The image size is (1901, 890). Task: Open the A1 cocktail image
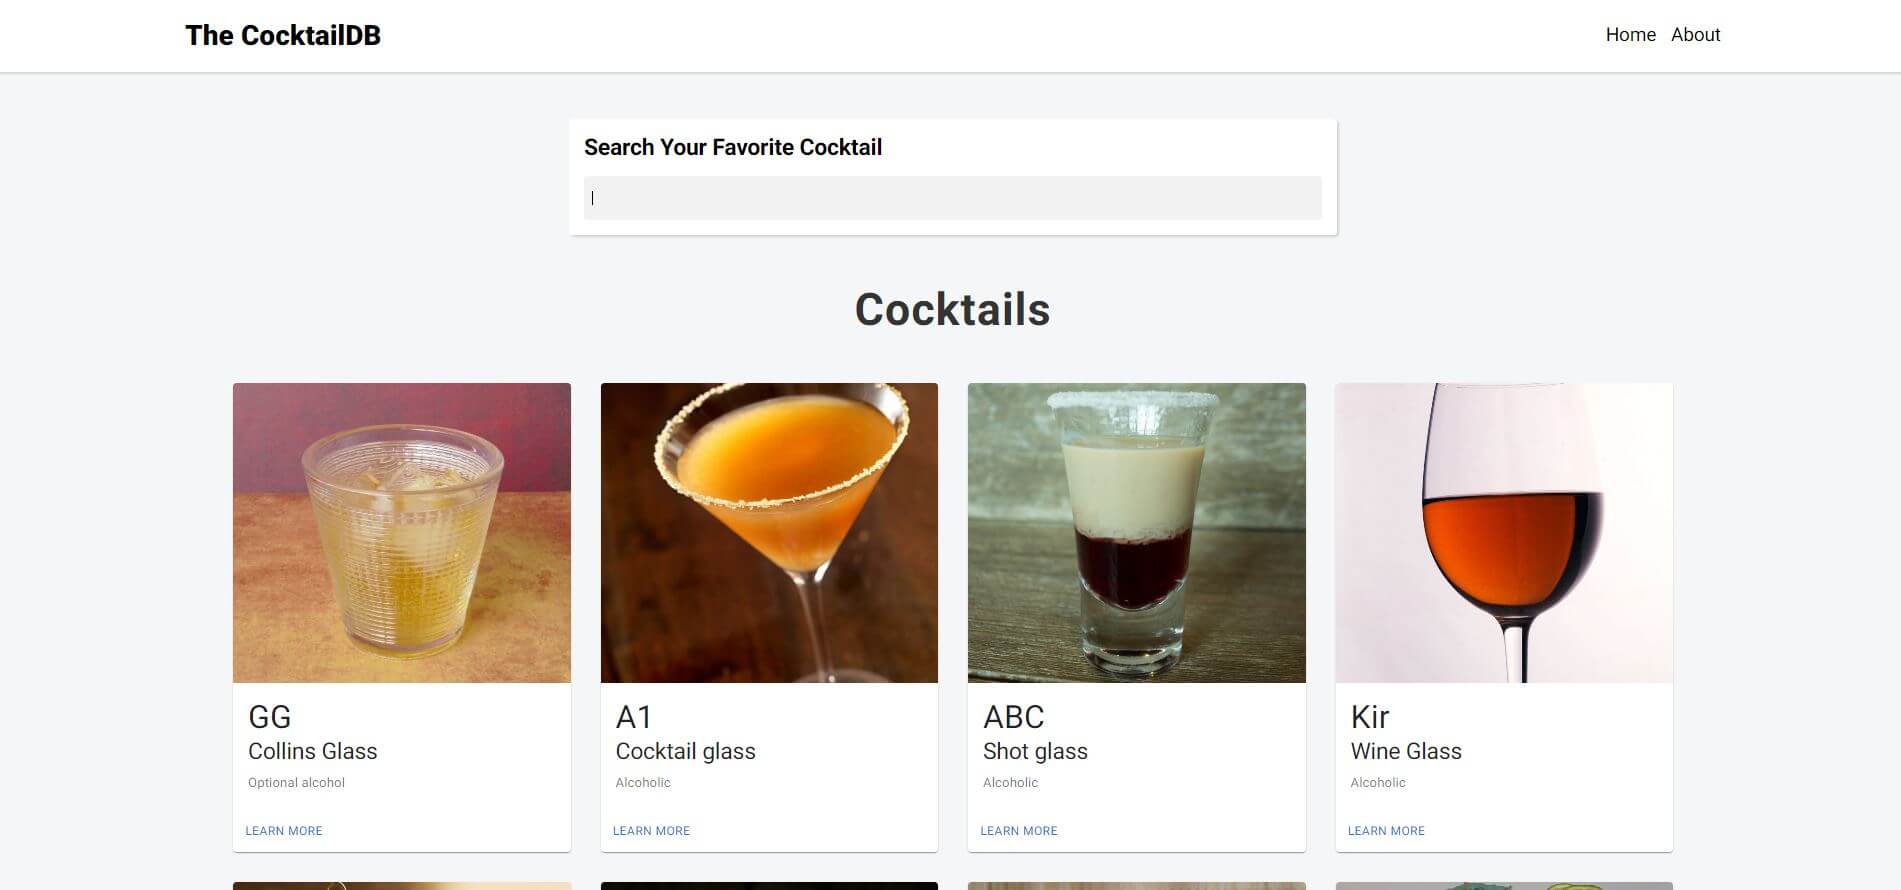click(x=769, y=533)
